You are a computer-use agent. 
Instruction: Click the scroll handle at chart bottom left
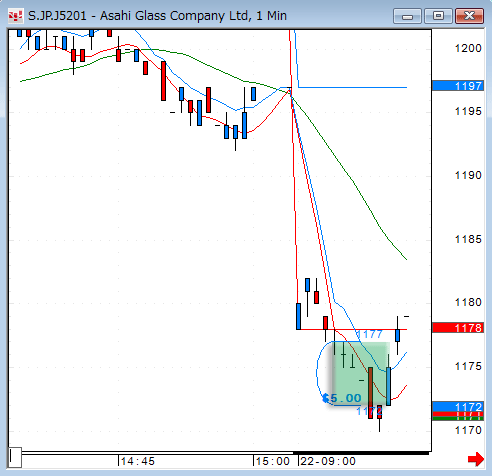(x=15, y=458)
